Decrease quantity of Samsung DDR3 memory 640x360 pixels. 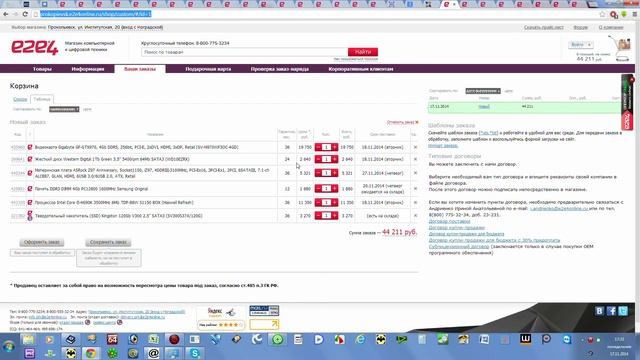pos(318,189)
